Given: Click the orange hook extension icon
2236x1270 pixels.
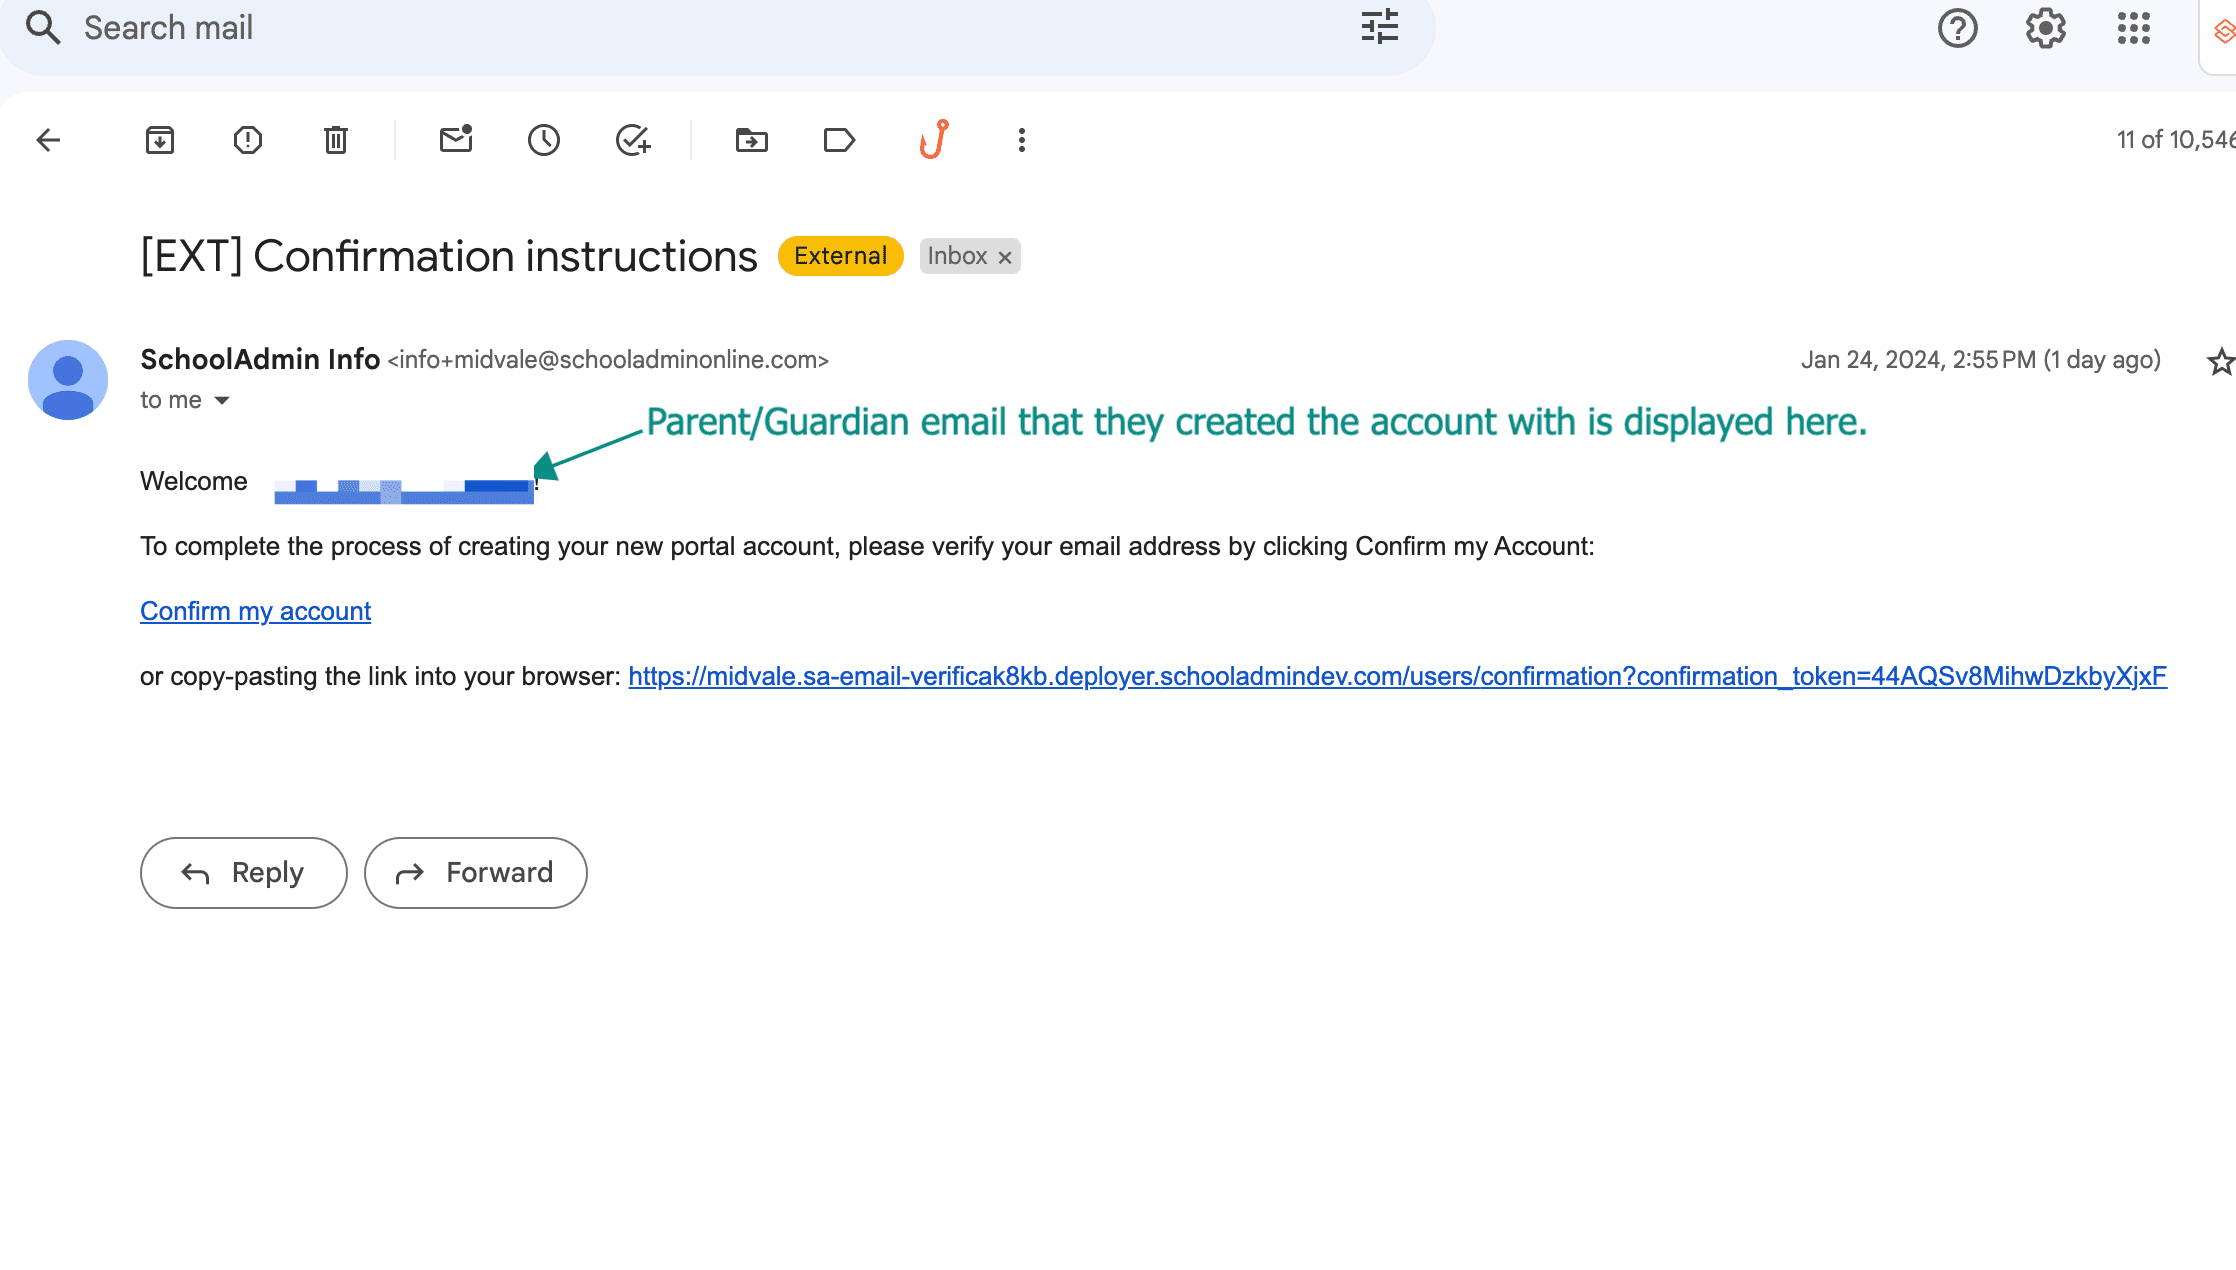Looking at the screenshot, I should point(934,140).
